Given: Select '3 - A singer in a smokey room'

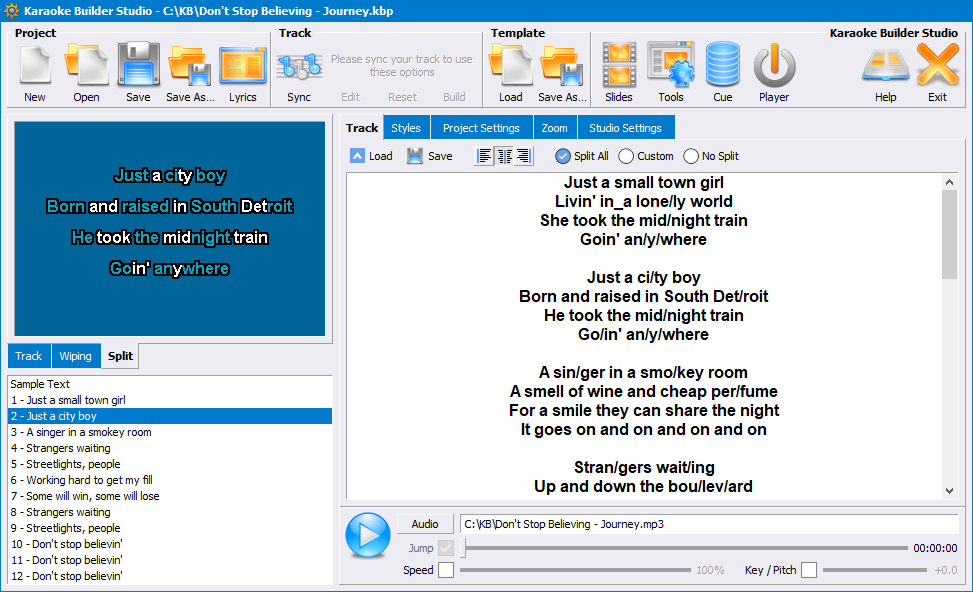Looking at the screenshot, I should pyautogui.click(x=169, y=432).
